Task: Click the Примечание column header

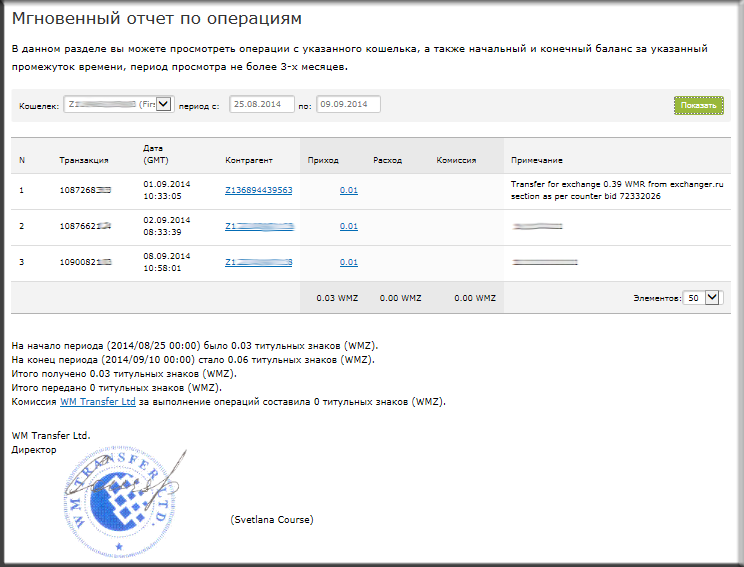Action: tap(537, 160)
